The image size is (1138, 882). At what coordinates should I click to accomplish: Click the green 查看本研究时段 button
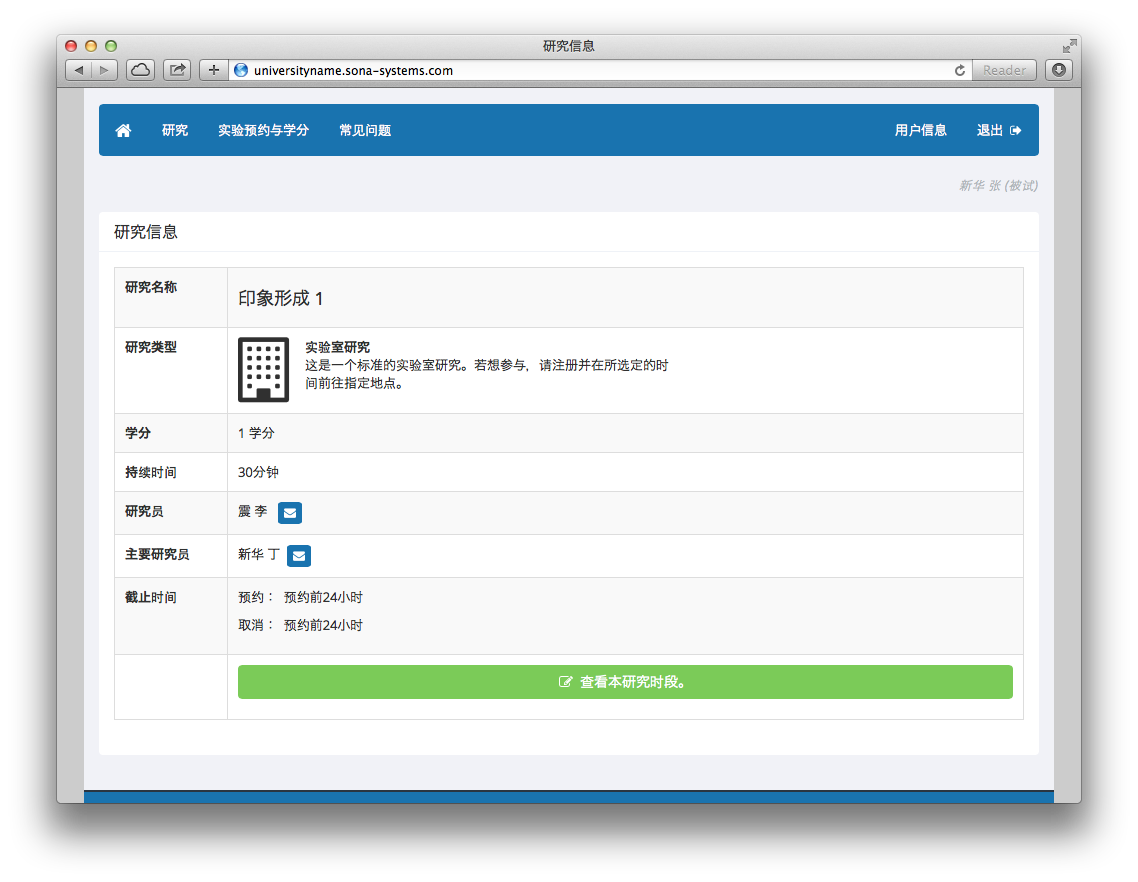coord(625,682)
